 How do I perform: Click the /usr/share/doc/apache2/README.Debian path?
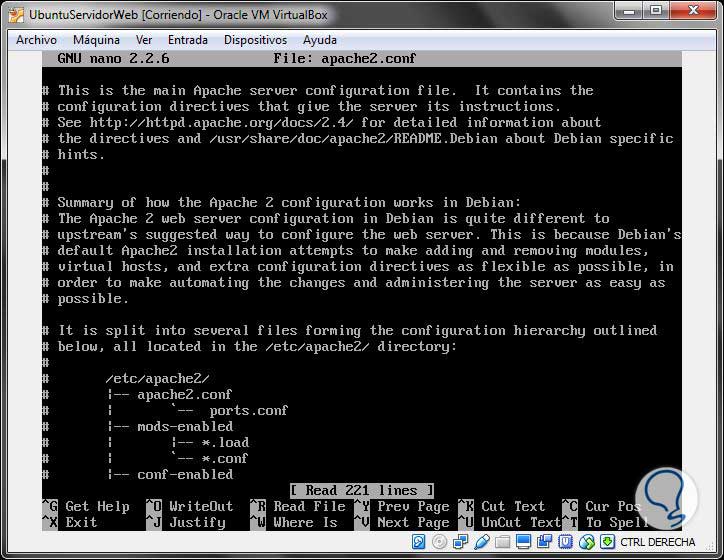click(353, 138)
